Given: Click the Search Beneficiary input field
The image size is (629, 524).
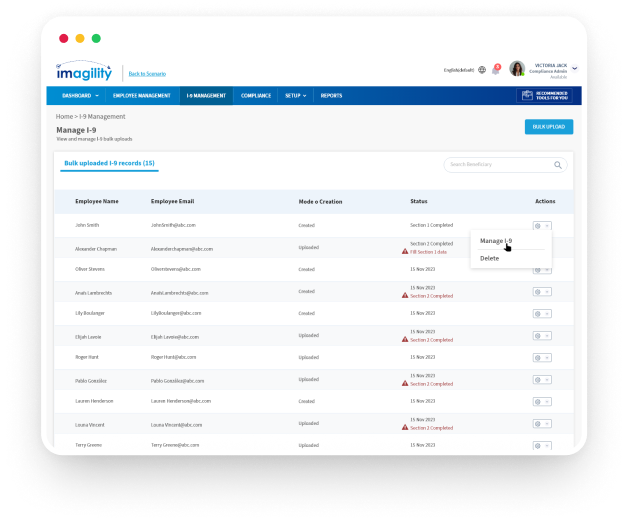Looking at the screenshot, I should click(498, 164).
